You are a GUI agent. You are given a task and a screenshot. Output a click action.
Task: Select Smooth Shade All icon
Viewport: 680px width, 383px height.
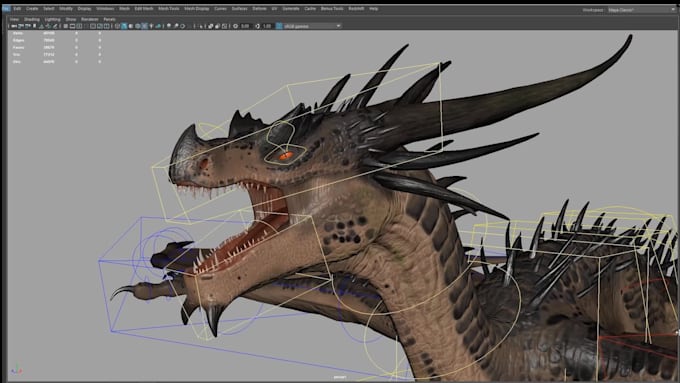point(124,26)
